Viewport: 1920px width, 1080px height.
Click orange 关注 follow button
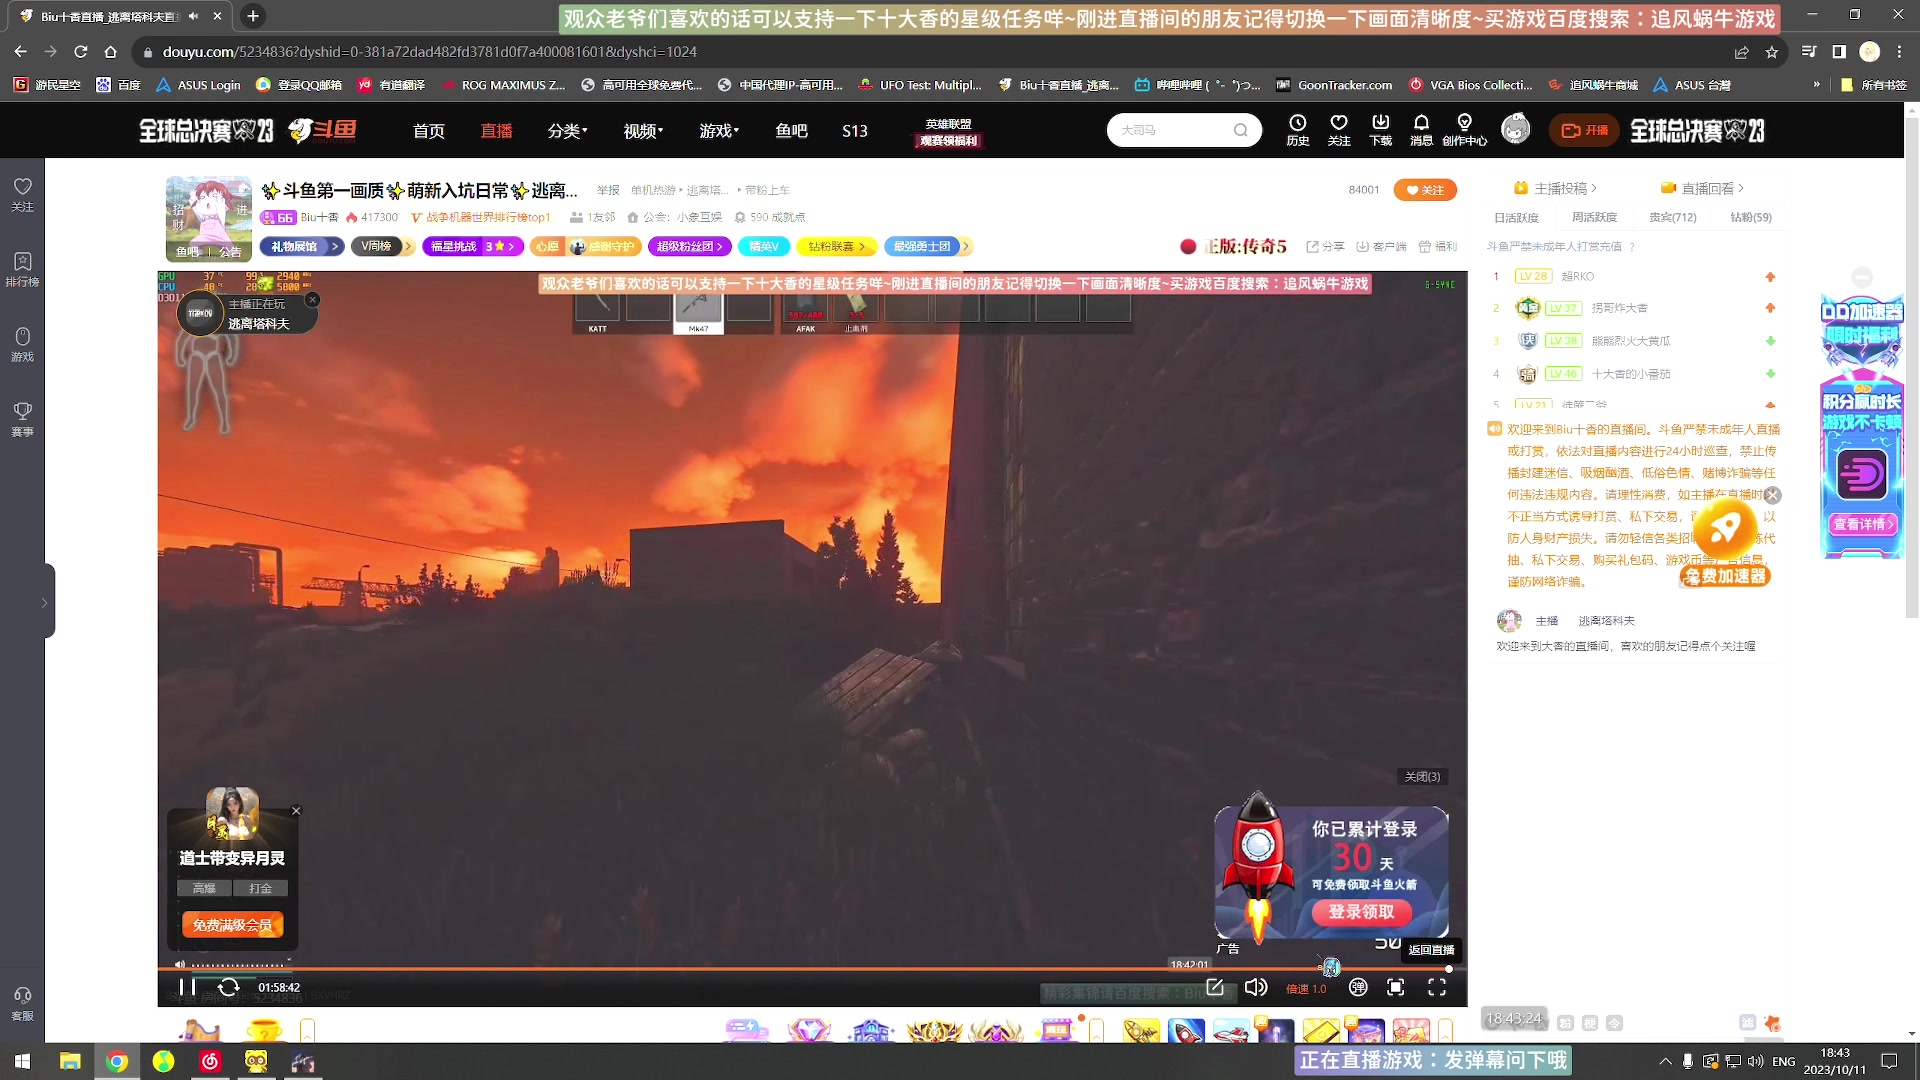coord(1425,190)
